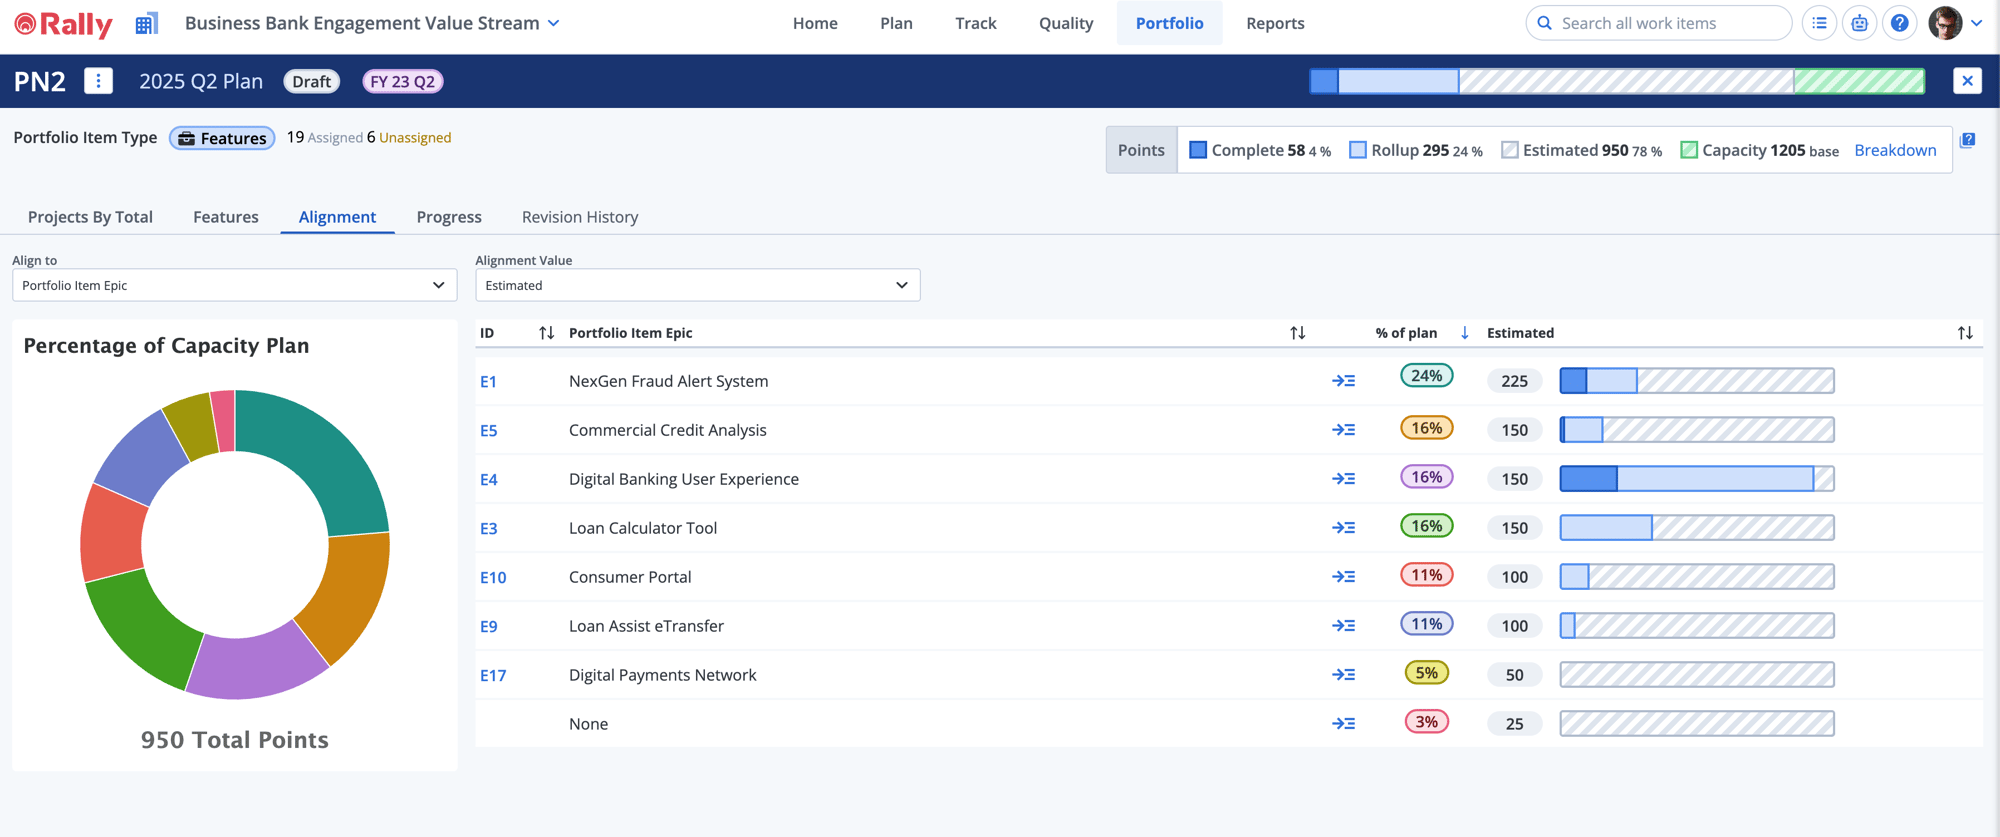Sort by ID column arrows
Viewport: 2000px width, 837px height.
[546, 333]
